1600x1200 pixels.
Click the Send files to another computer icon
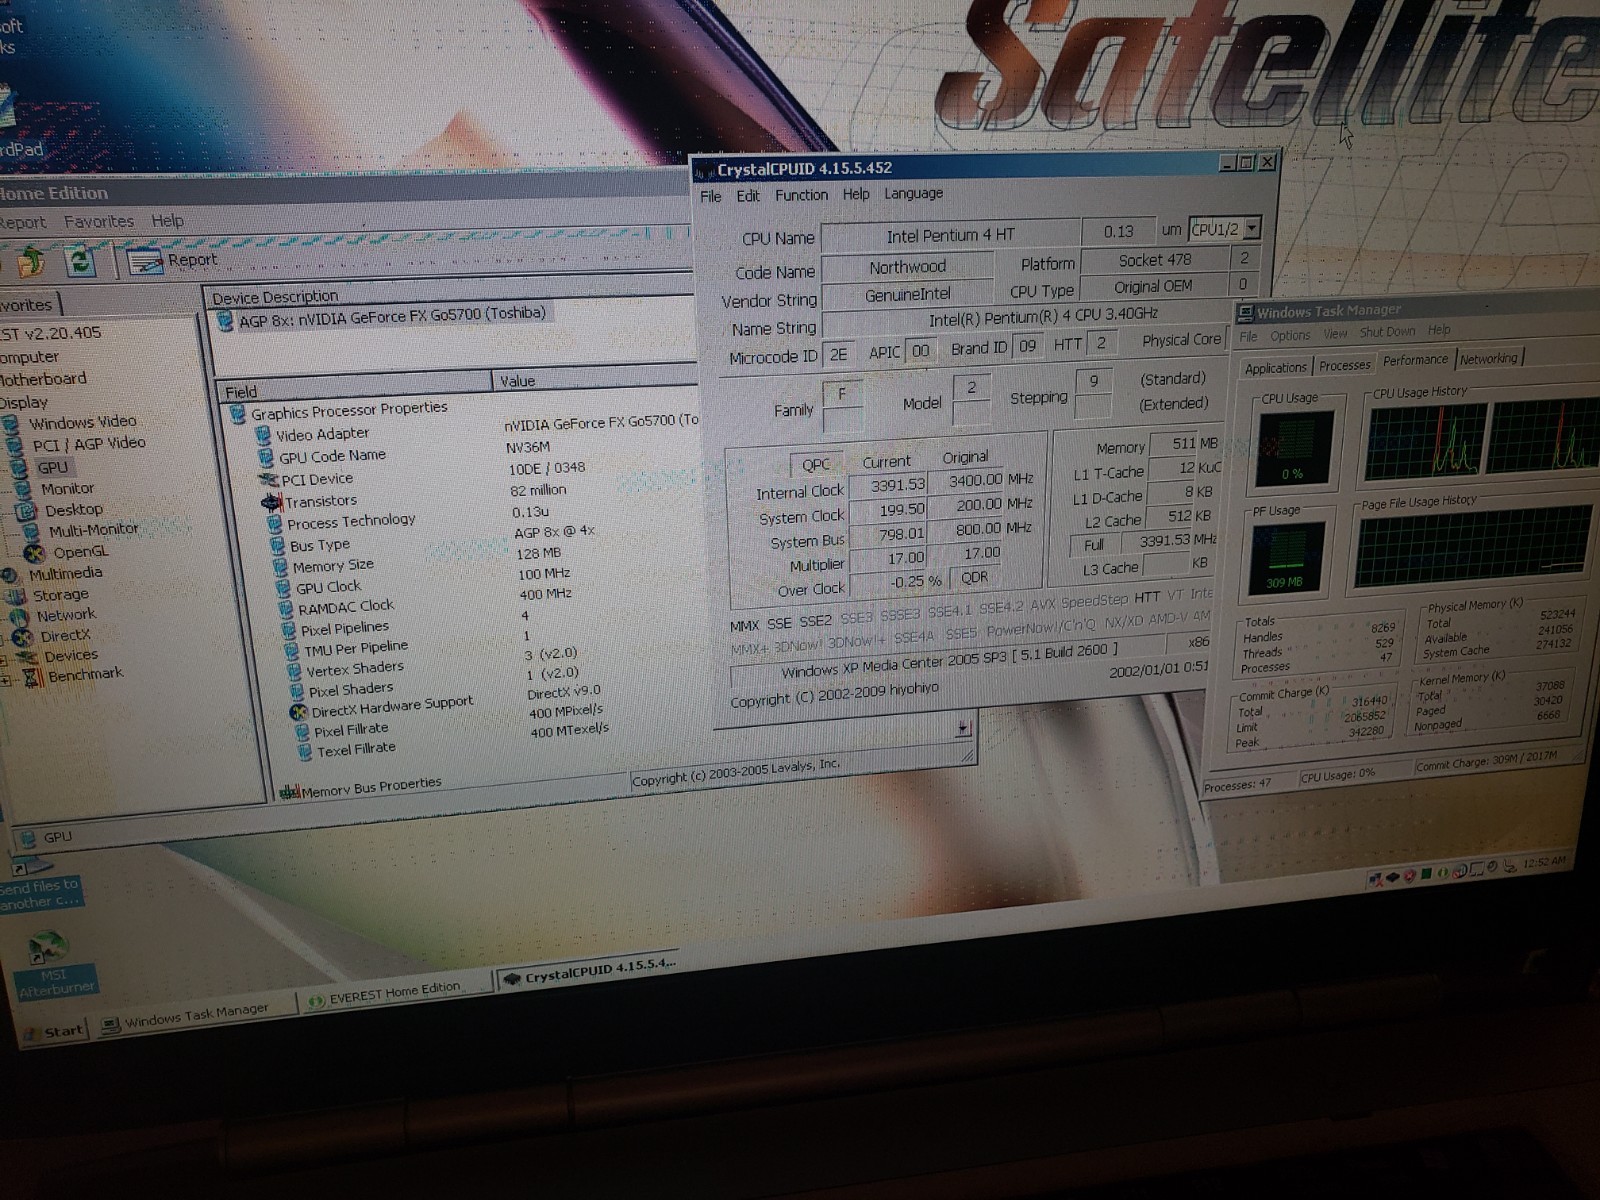click(x=38, y=883)
